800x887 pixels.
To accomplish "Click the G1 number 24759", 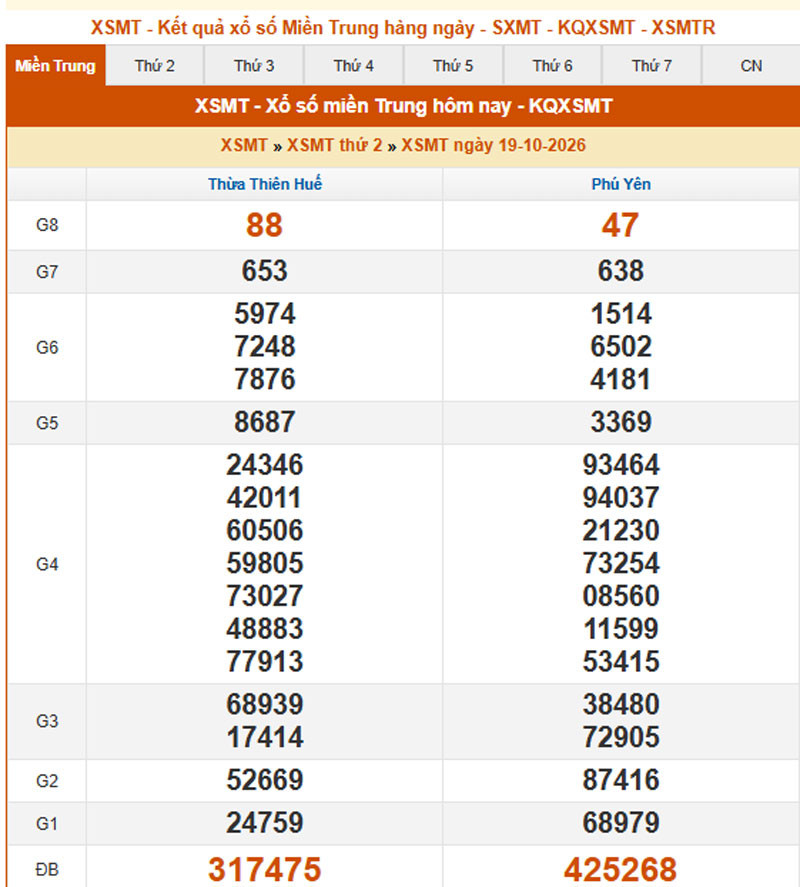I will [x=265, y=823].
